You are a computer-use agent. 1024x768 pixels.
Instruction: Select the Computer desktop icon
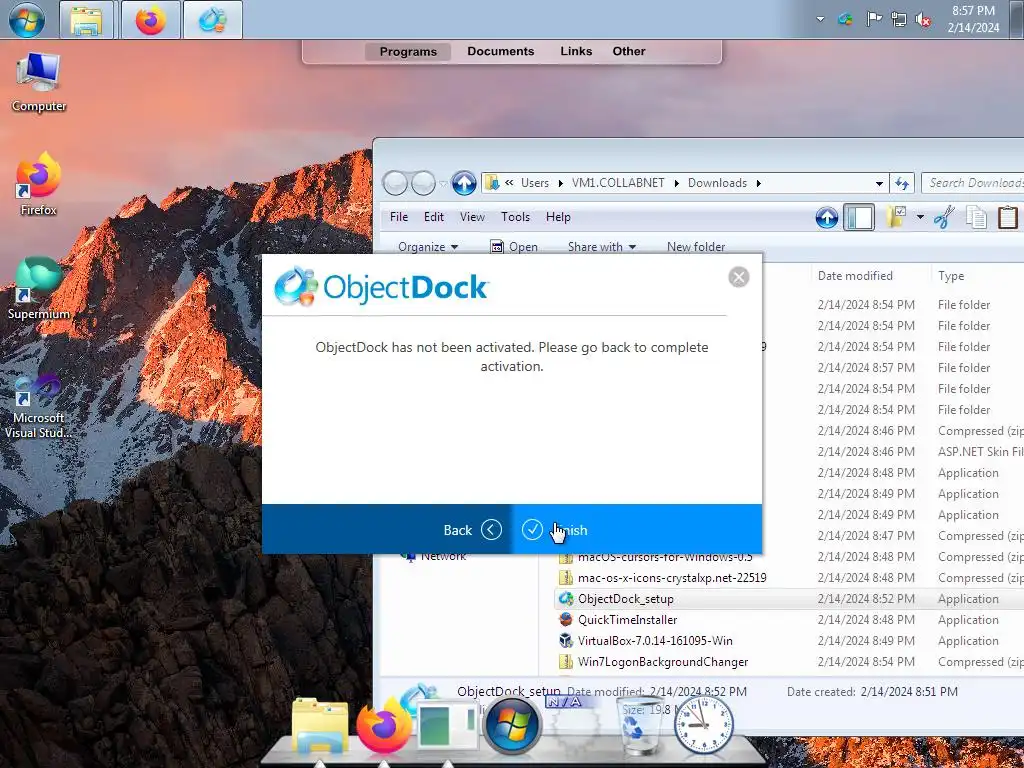point(39,82)
